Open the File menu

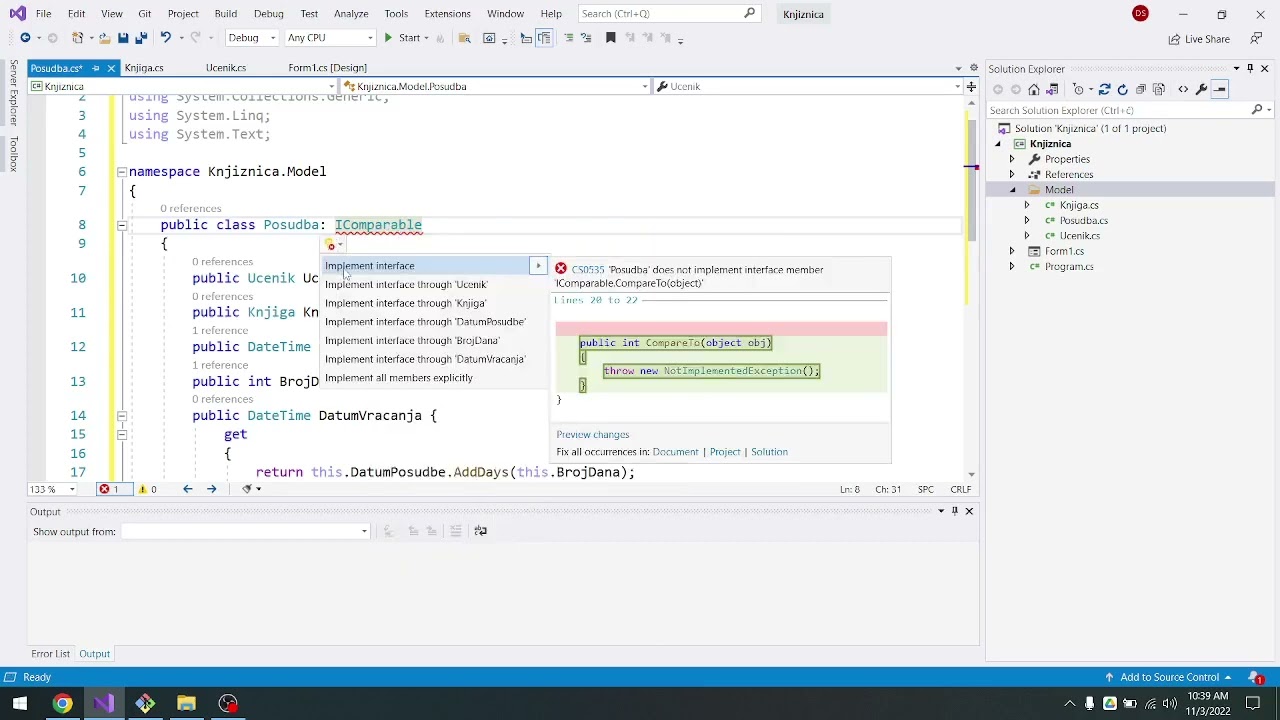click(43, 14)
